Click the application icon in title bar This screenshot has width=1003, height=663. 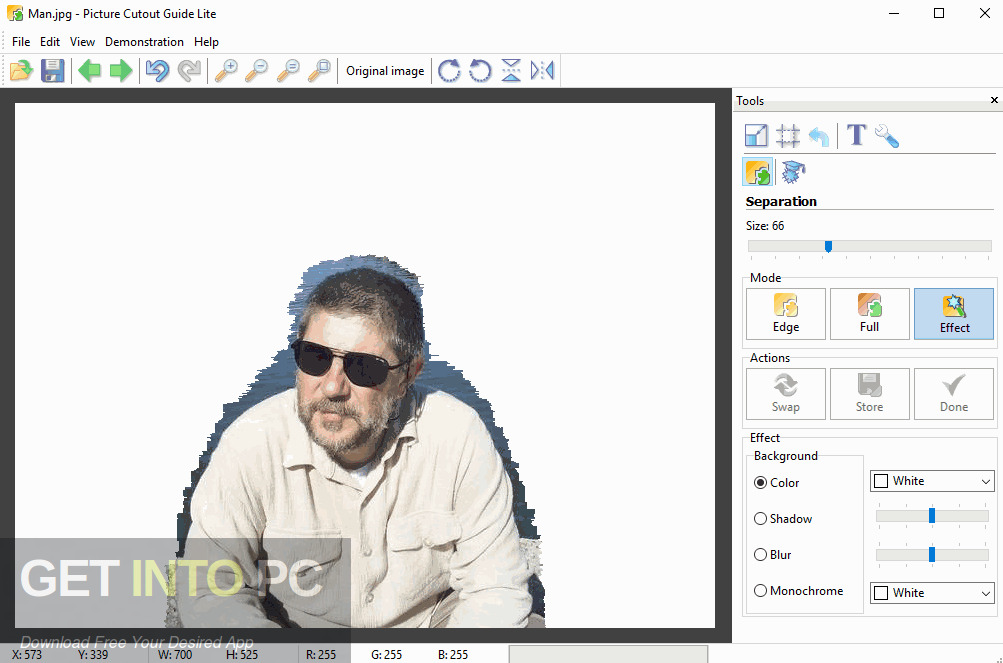(x=15, y=13)
